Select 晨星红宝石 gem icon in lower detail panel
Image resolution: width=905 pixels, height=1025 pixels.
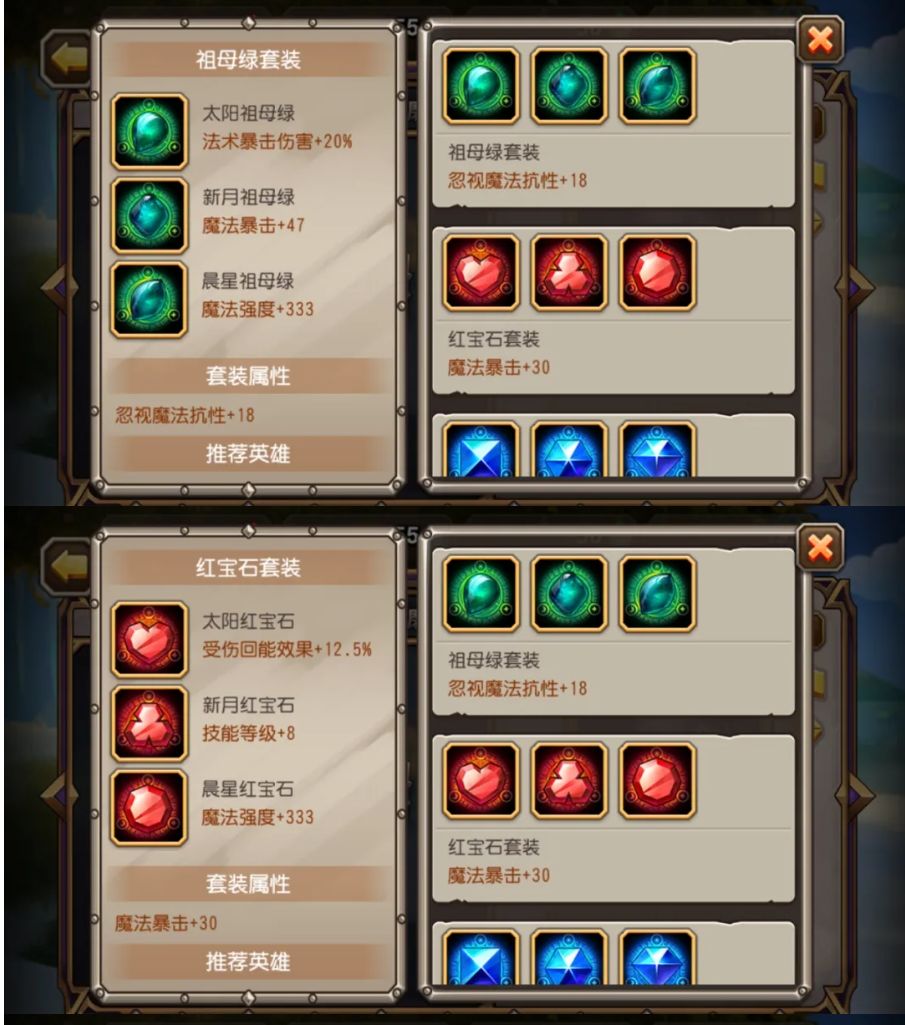pos(149,807)
